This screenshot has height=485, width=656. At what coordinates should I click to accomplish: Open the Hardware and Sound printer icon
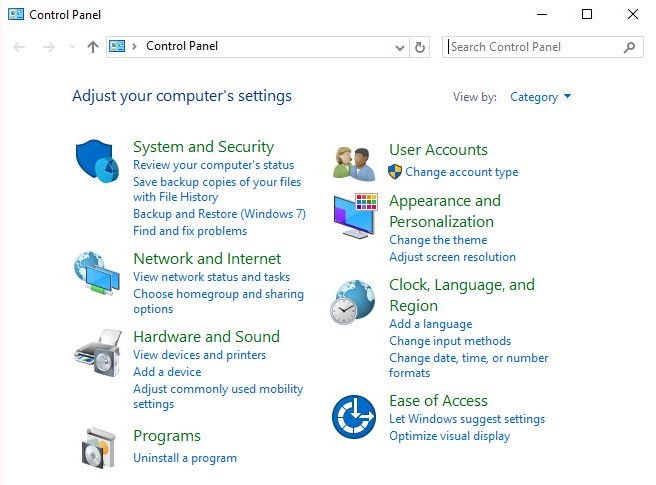[x=98, y=353]
